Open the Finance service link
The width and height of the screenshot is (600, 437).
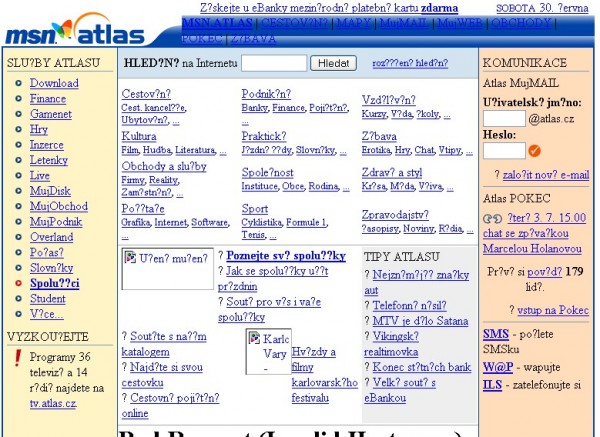48,99
